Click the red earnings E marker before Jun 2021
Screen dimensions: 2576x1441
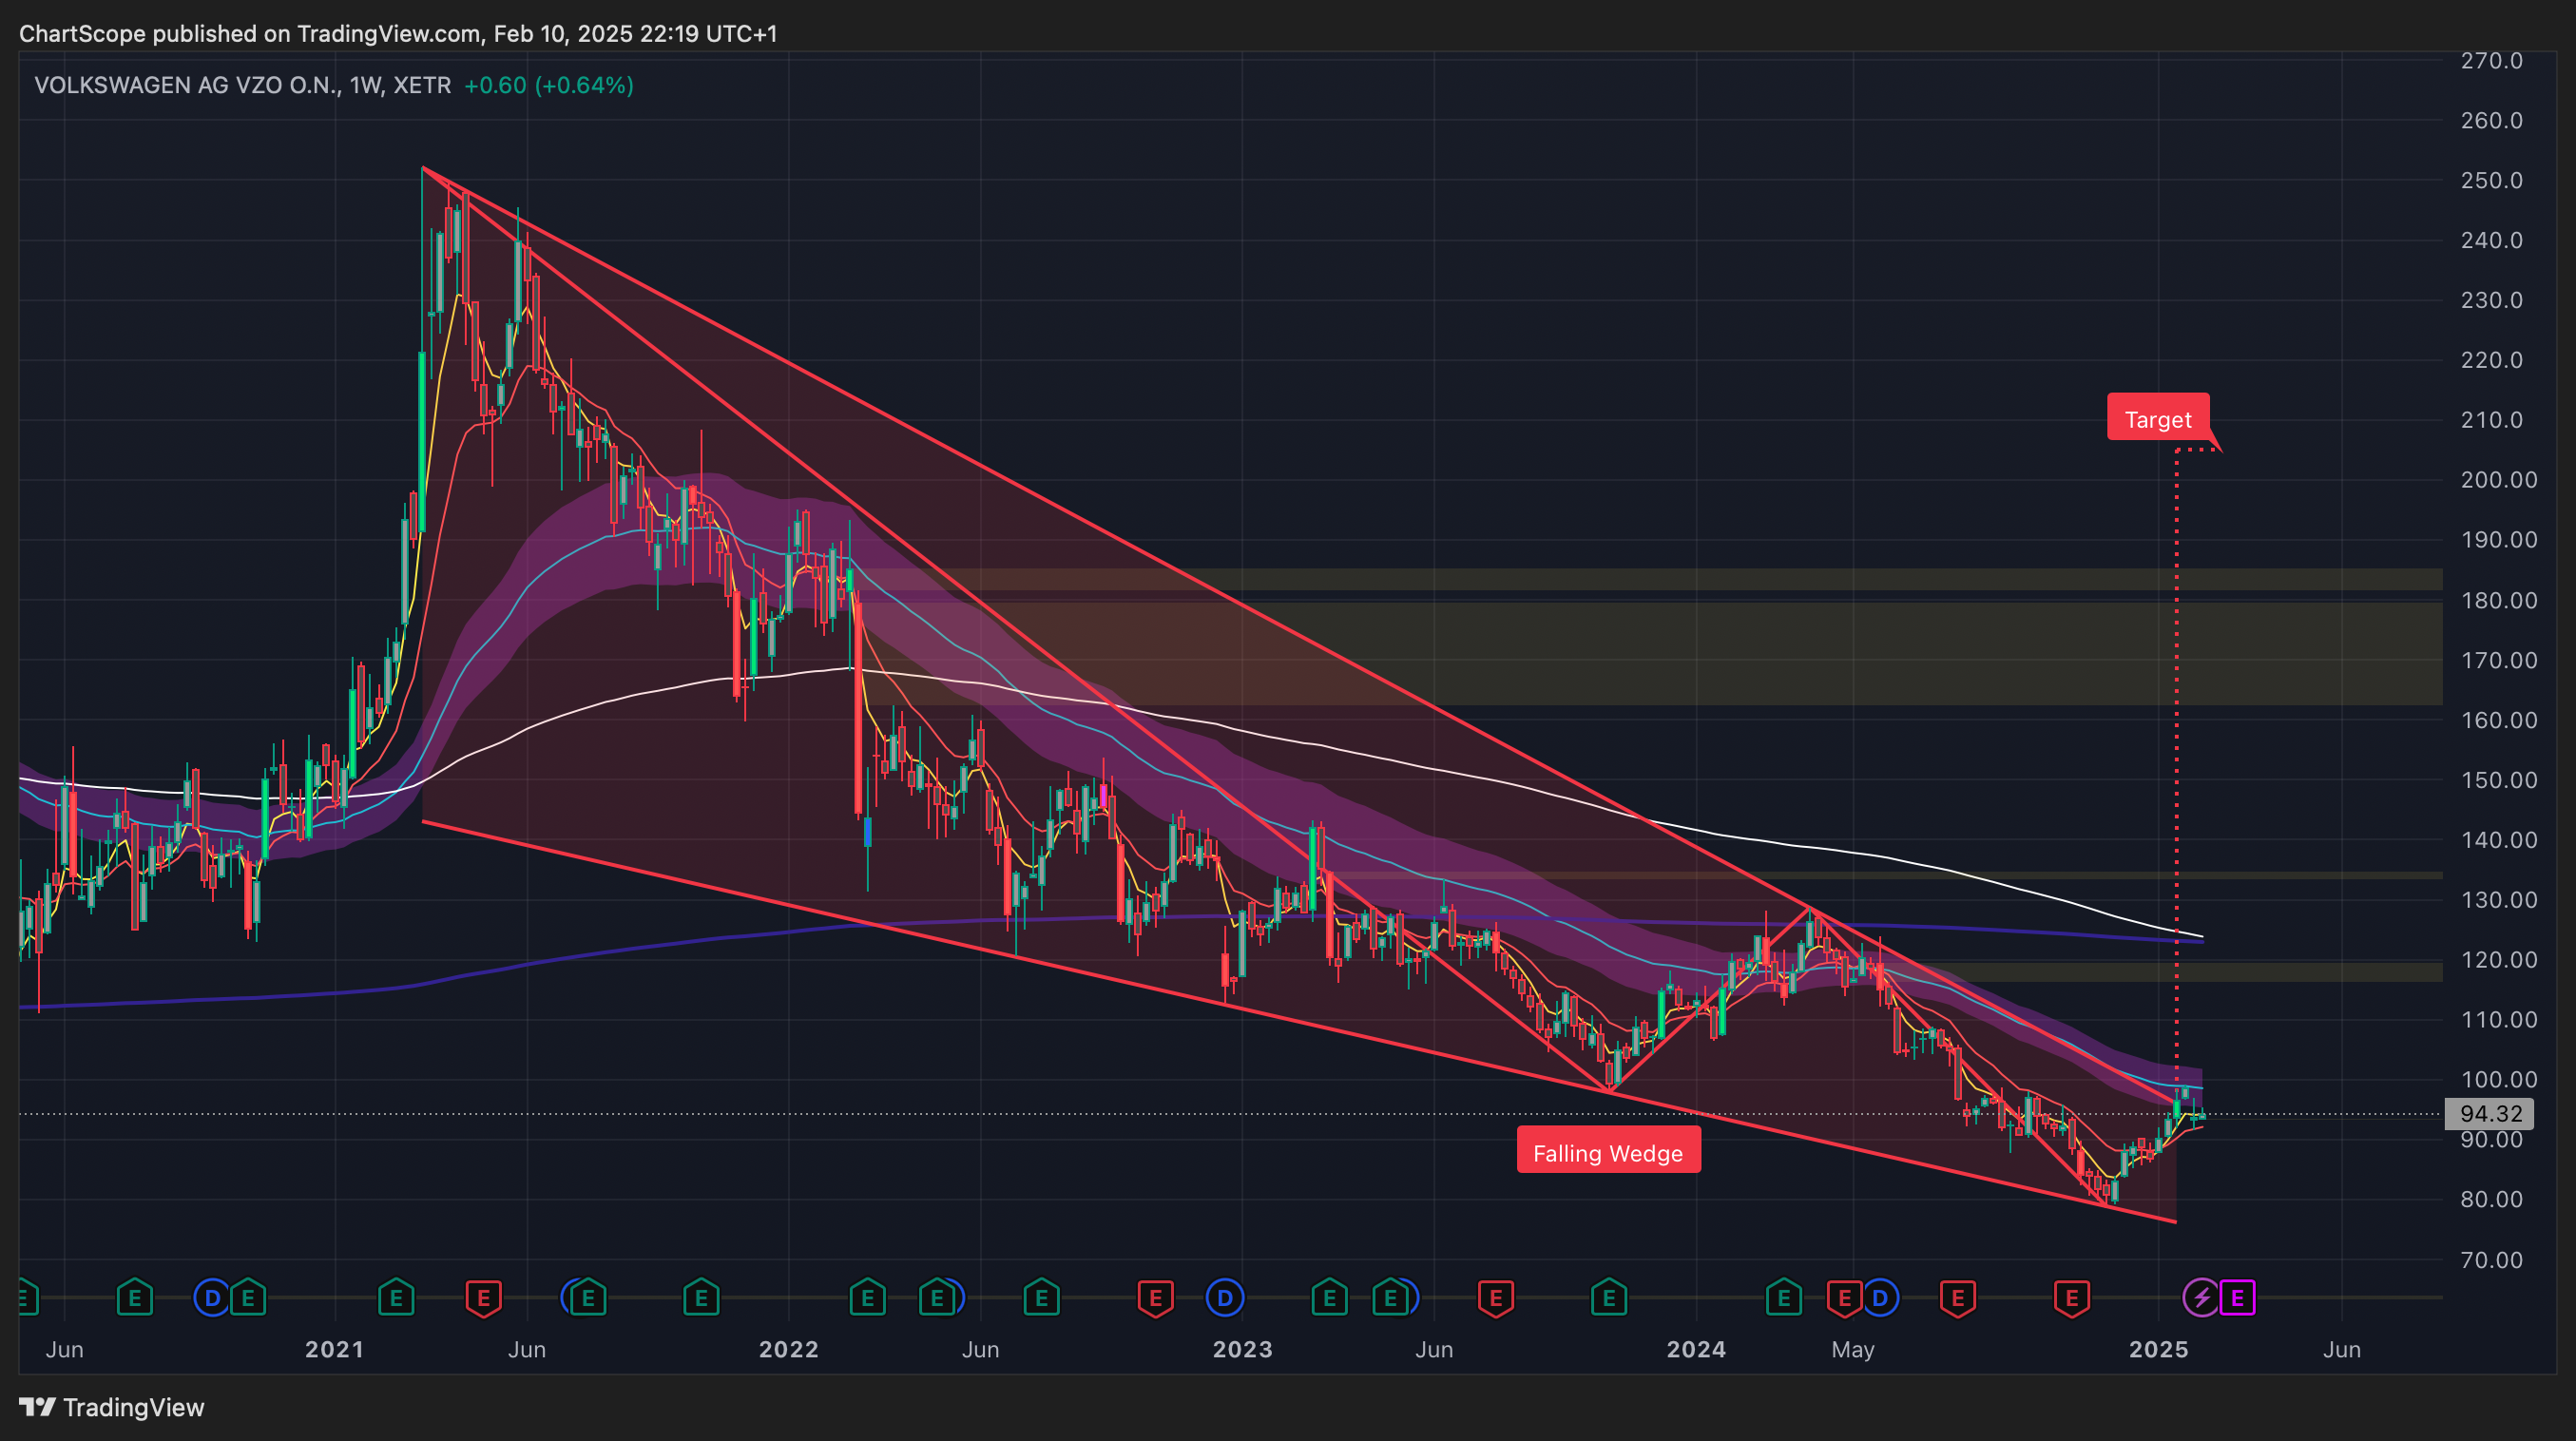pyautogui.click(x=483, y=1298)
